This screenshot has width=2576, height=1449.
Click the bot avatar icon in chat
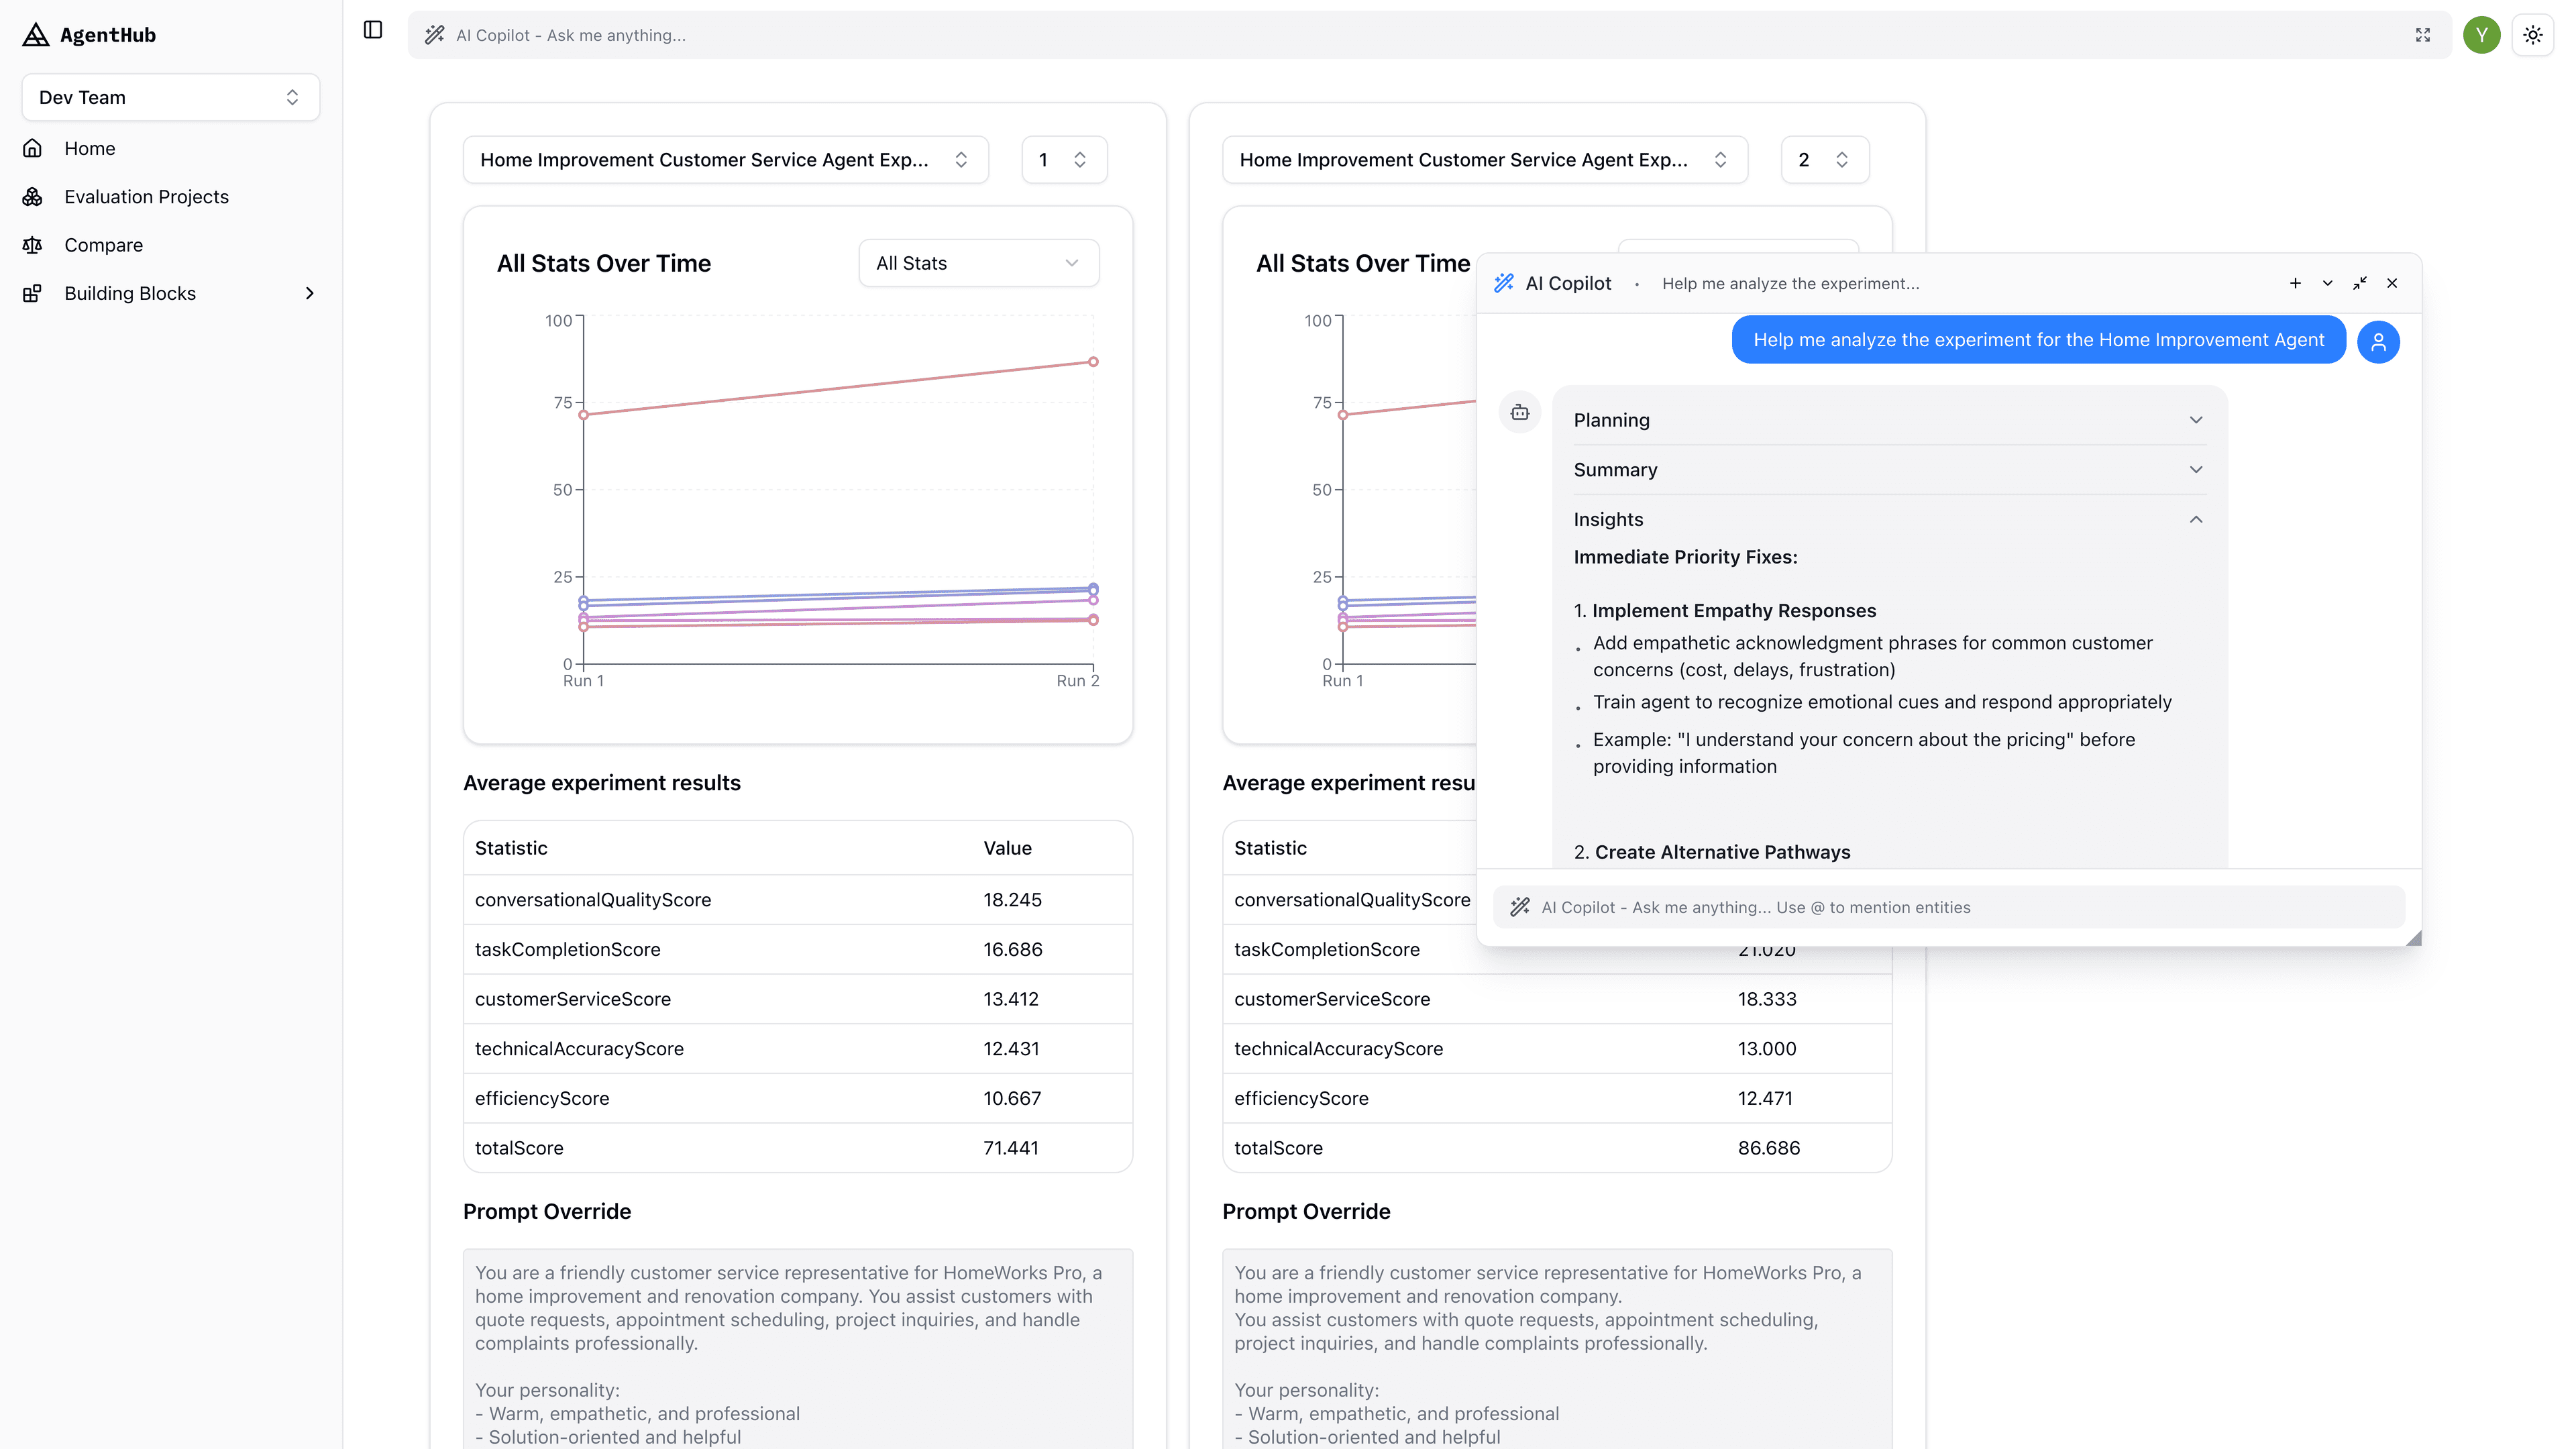click(1519, 412)
